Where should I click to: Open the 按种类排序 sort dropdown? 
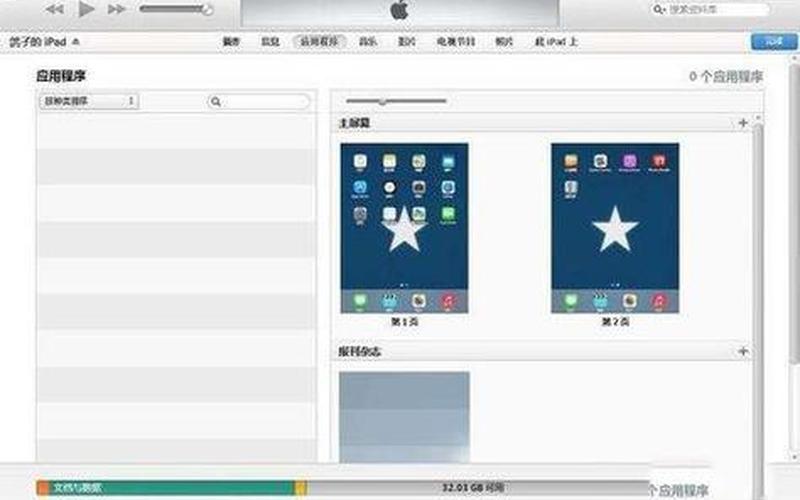pos(89,101)
